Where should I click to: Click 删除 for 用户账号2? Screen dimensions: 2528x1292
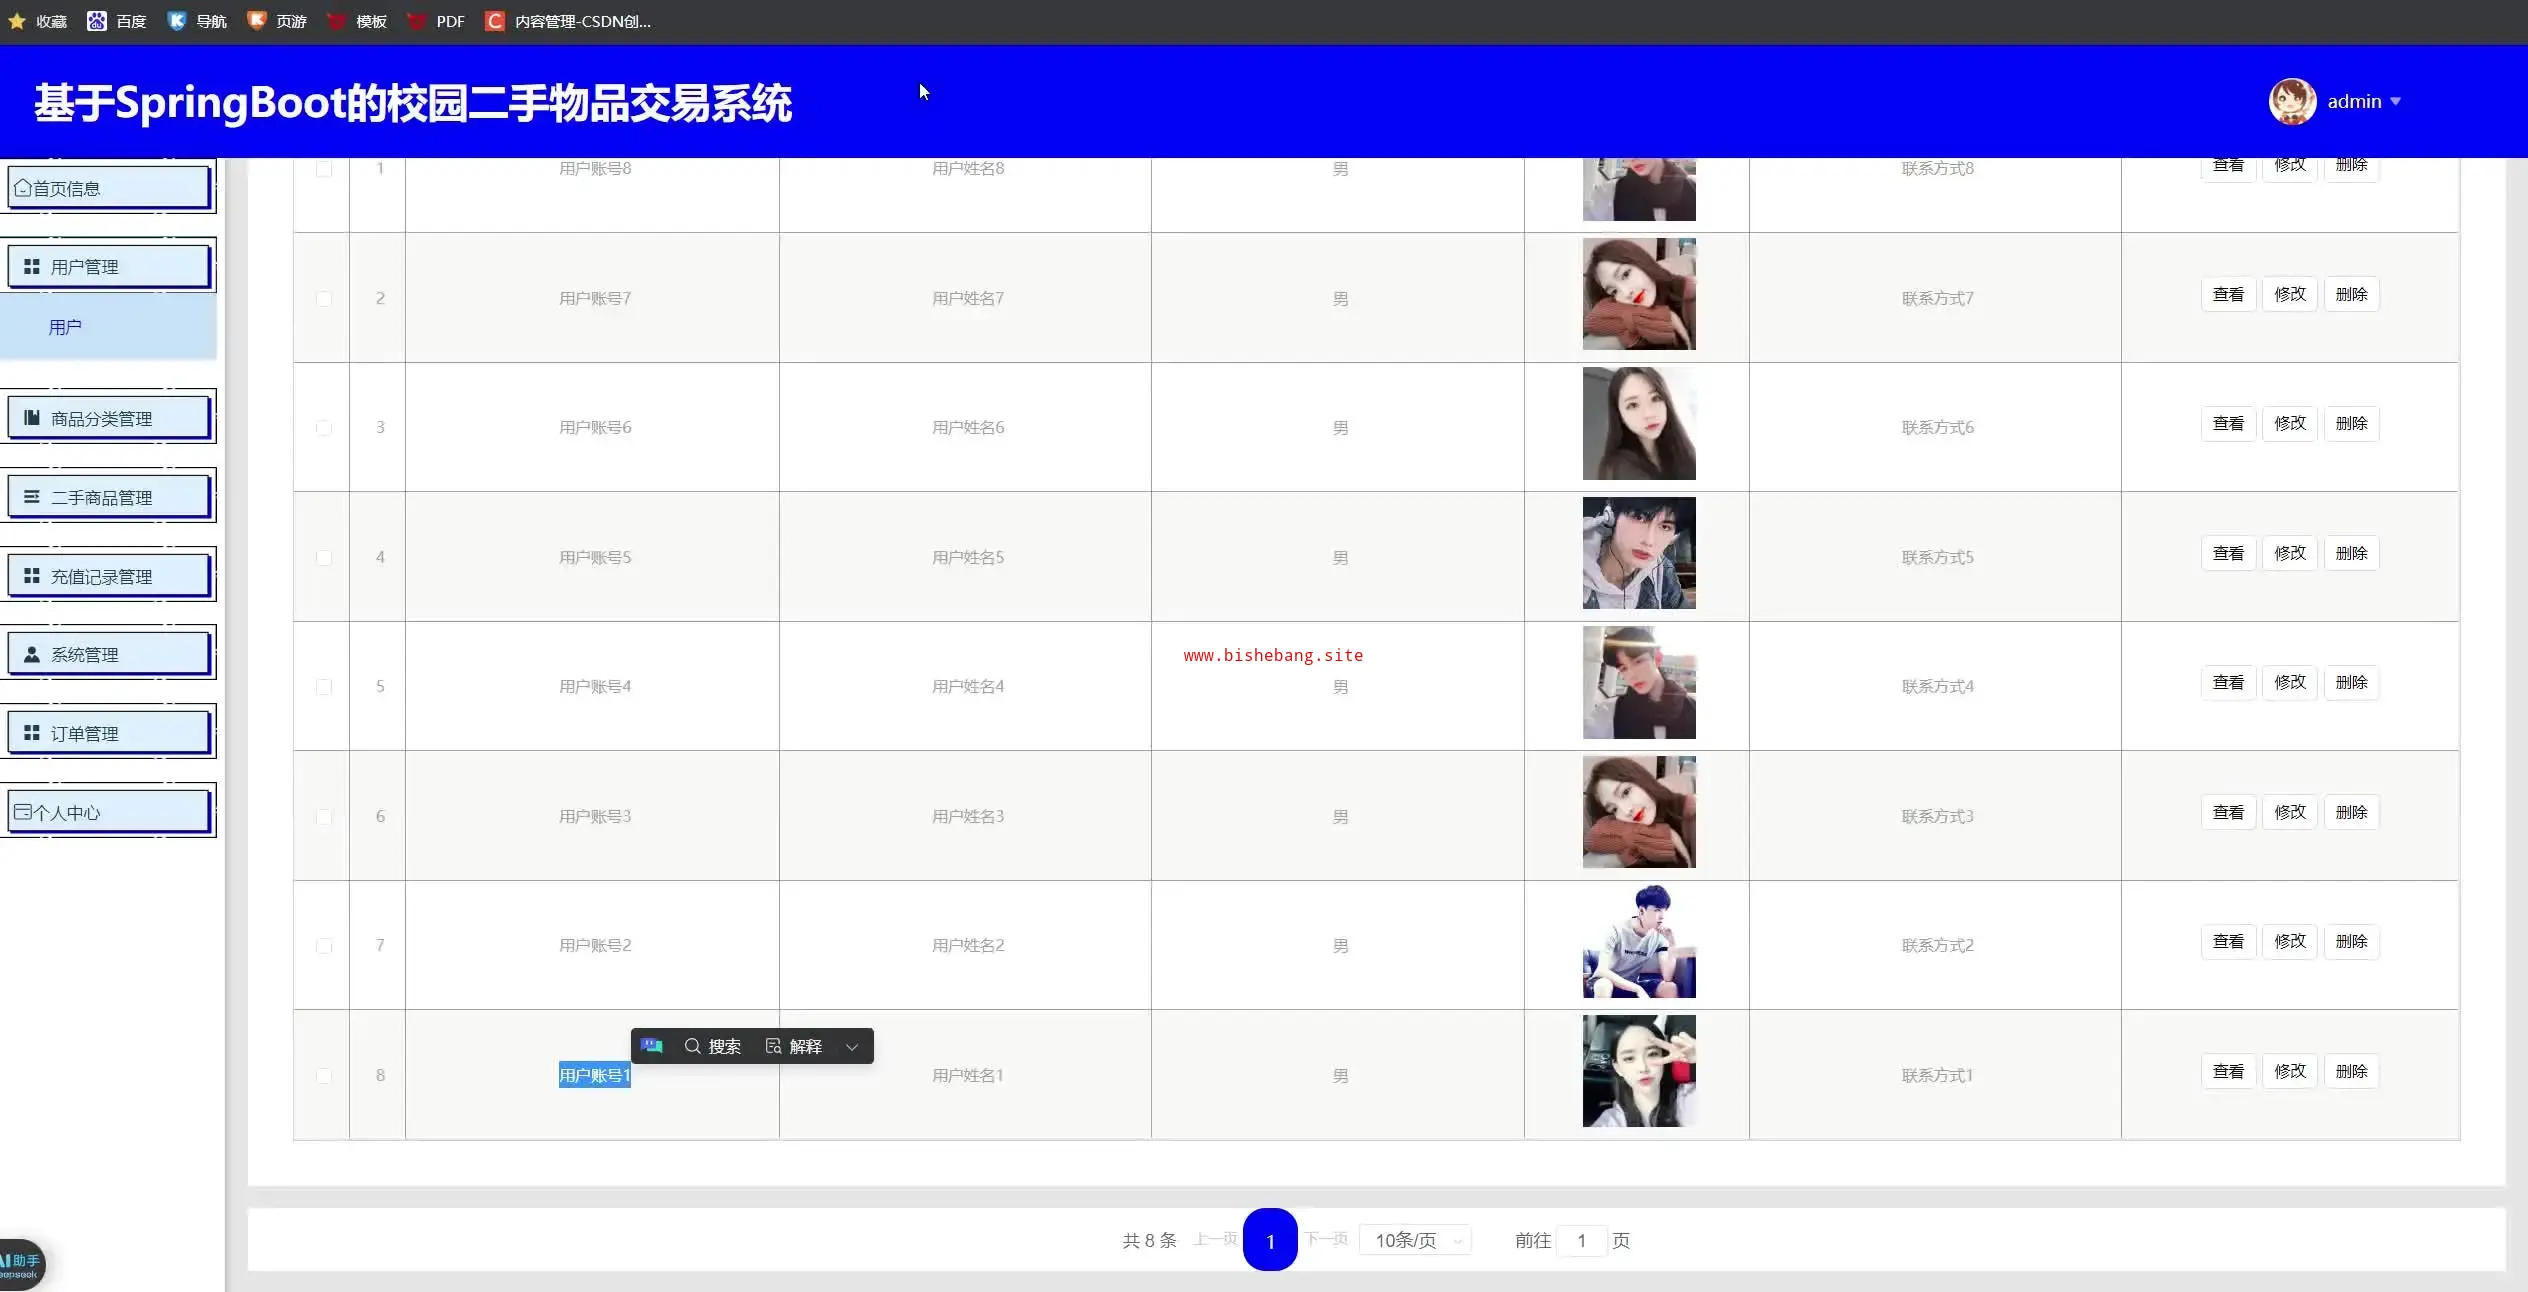(2351, 941)
